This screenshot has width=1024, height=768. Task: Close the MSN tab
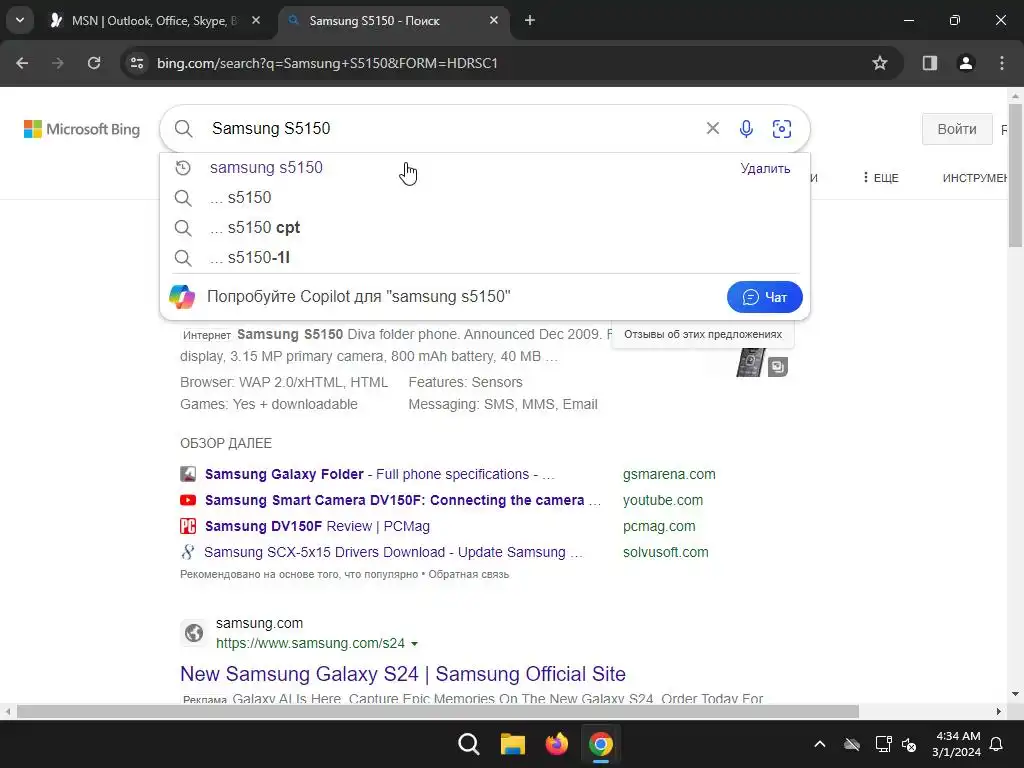pos(256,21)
